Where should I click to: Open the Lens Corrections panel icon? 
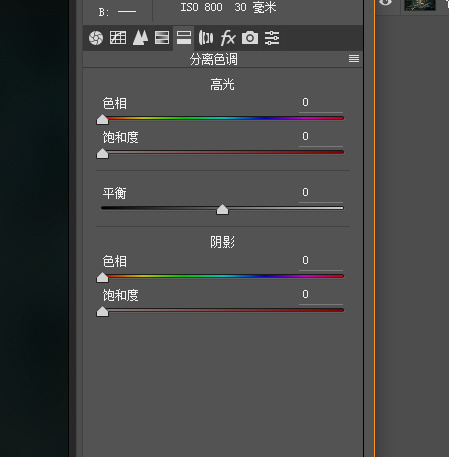point(206,38)
